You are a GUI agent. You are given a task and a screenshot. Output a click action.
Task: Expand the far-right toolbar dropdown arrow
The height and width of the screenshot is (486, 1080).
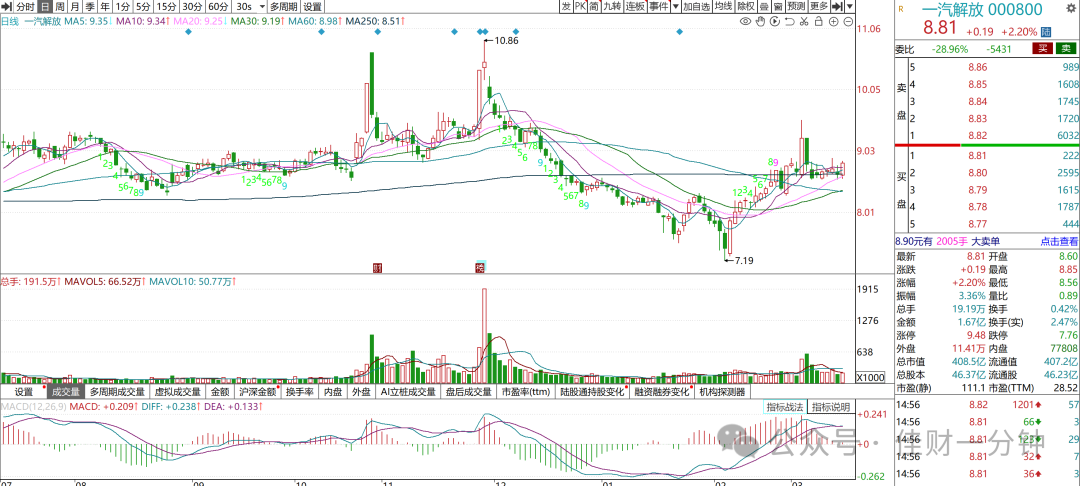[850, 6]
